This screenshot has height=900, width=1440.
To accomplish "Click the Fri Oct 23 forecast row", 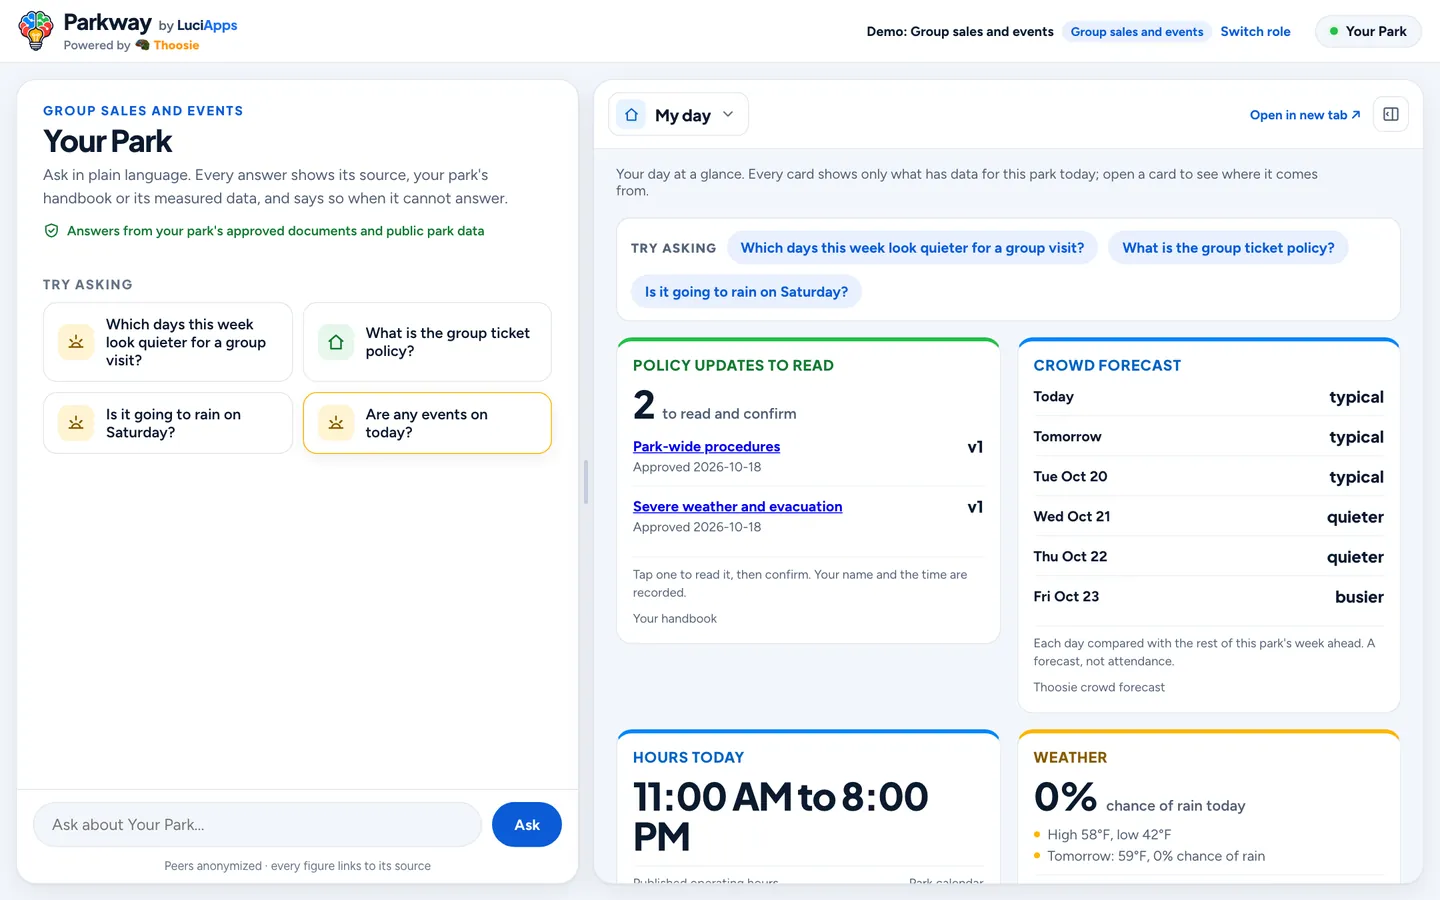I will tap(1208, 597).
